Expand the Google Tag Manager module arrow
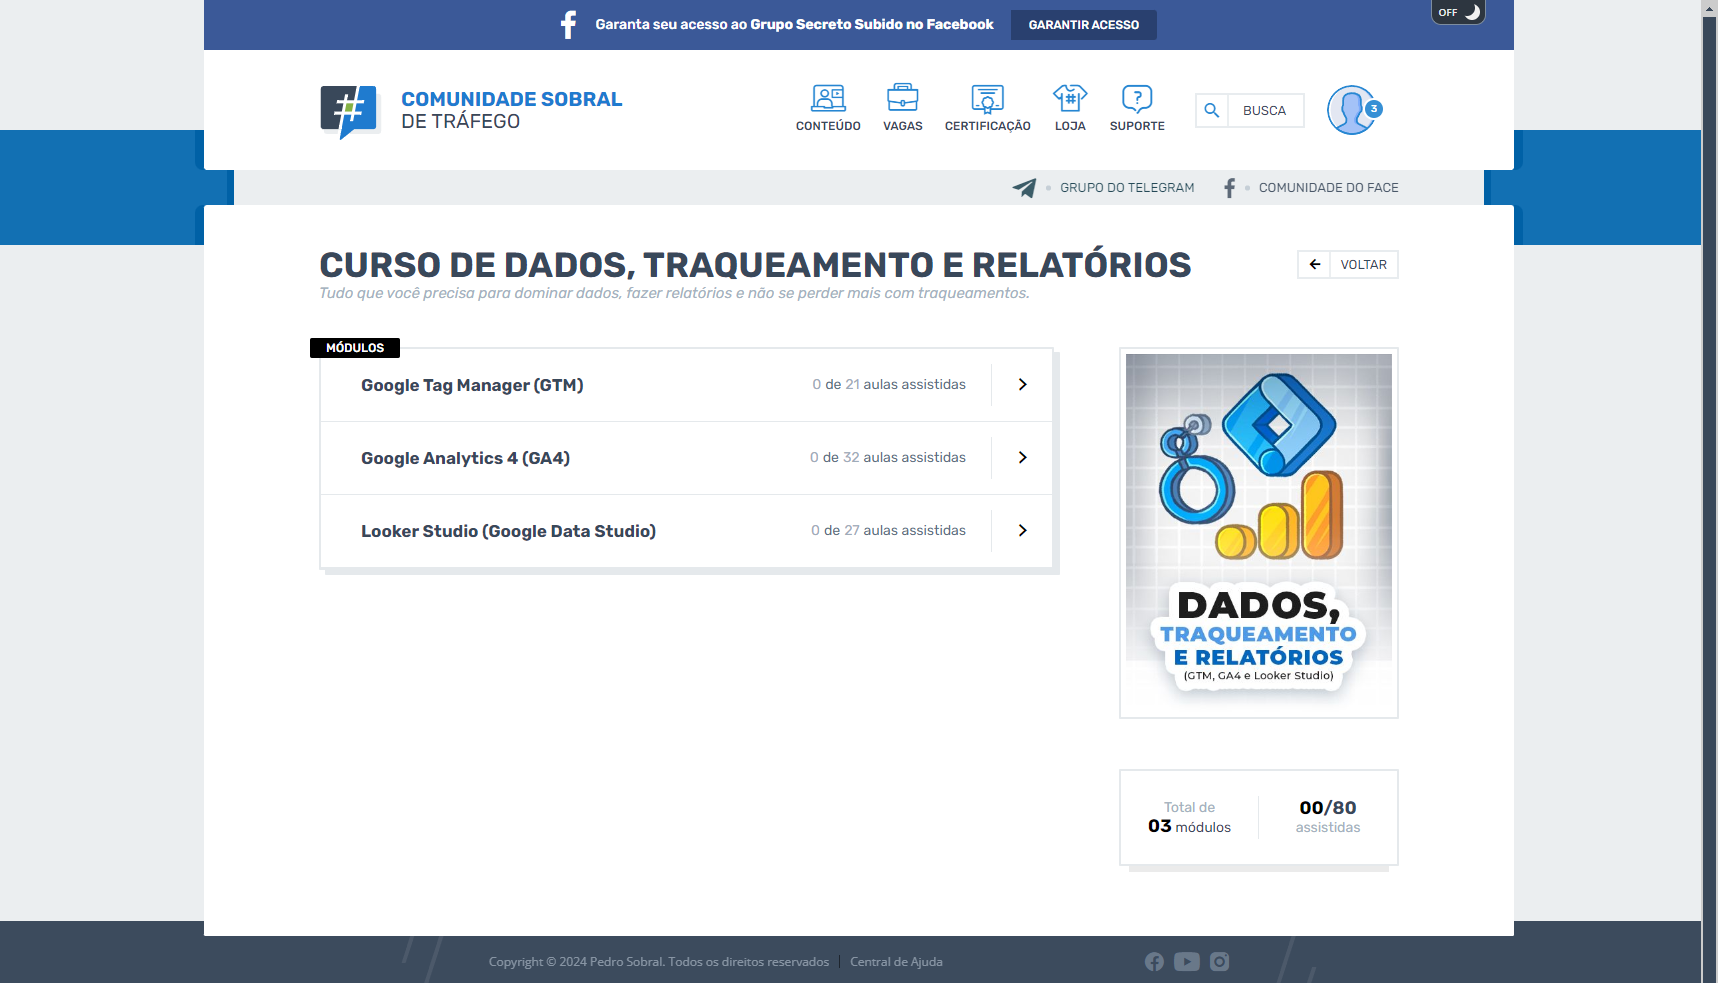This screenshot has width=1718, height=983. coord(1022,385)
